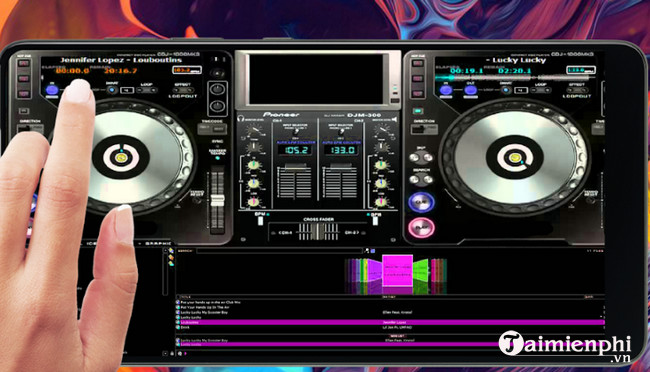650x372 pixels.
Task: Click the left SKIP button on right deck
Action: pyautogui.click(x=414, y=158)
